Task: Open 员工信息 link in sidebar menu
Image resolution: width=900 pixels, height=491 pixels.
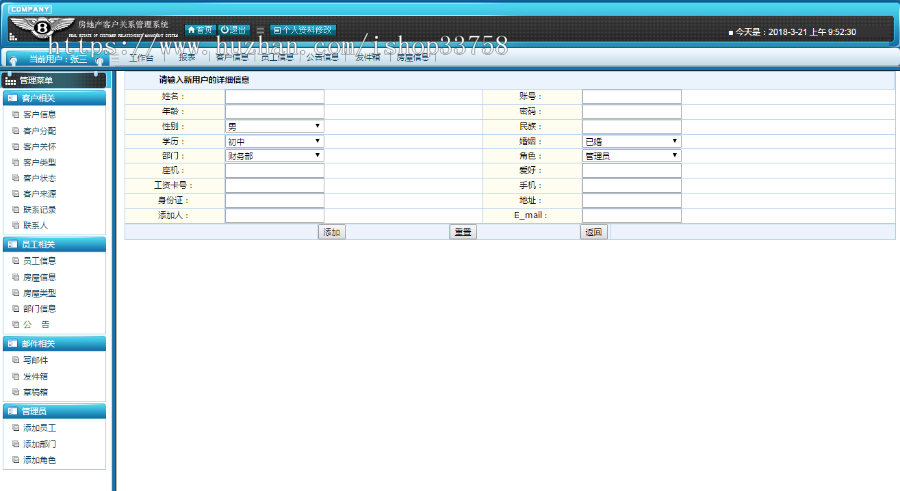Action: [x=40, y=261]
